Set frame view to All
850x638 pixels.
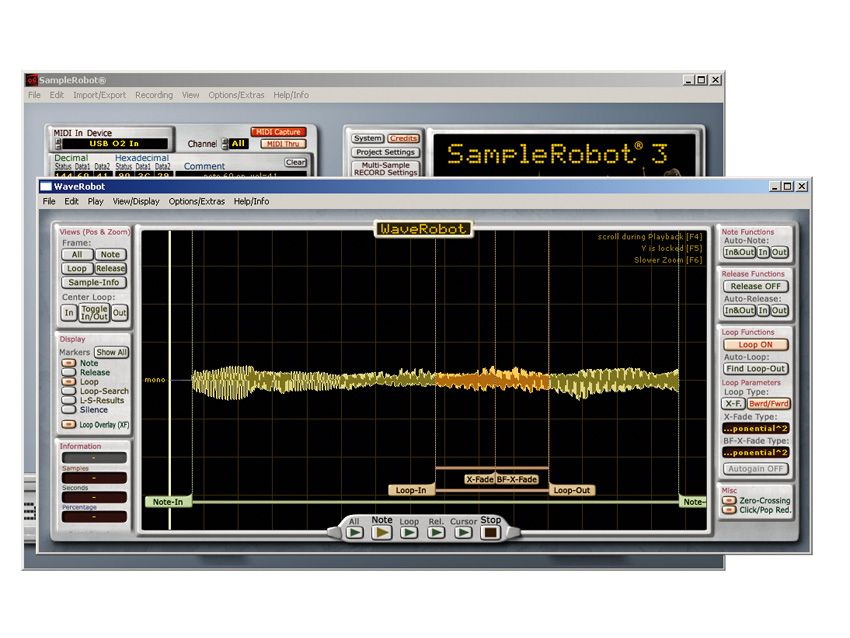77,254
